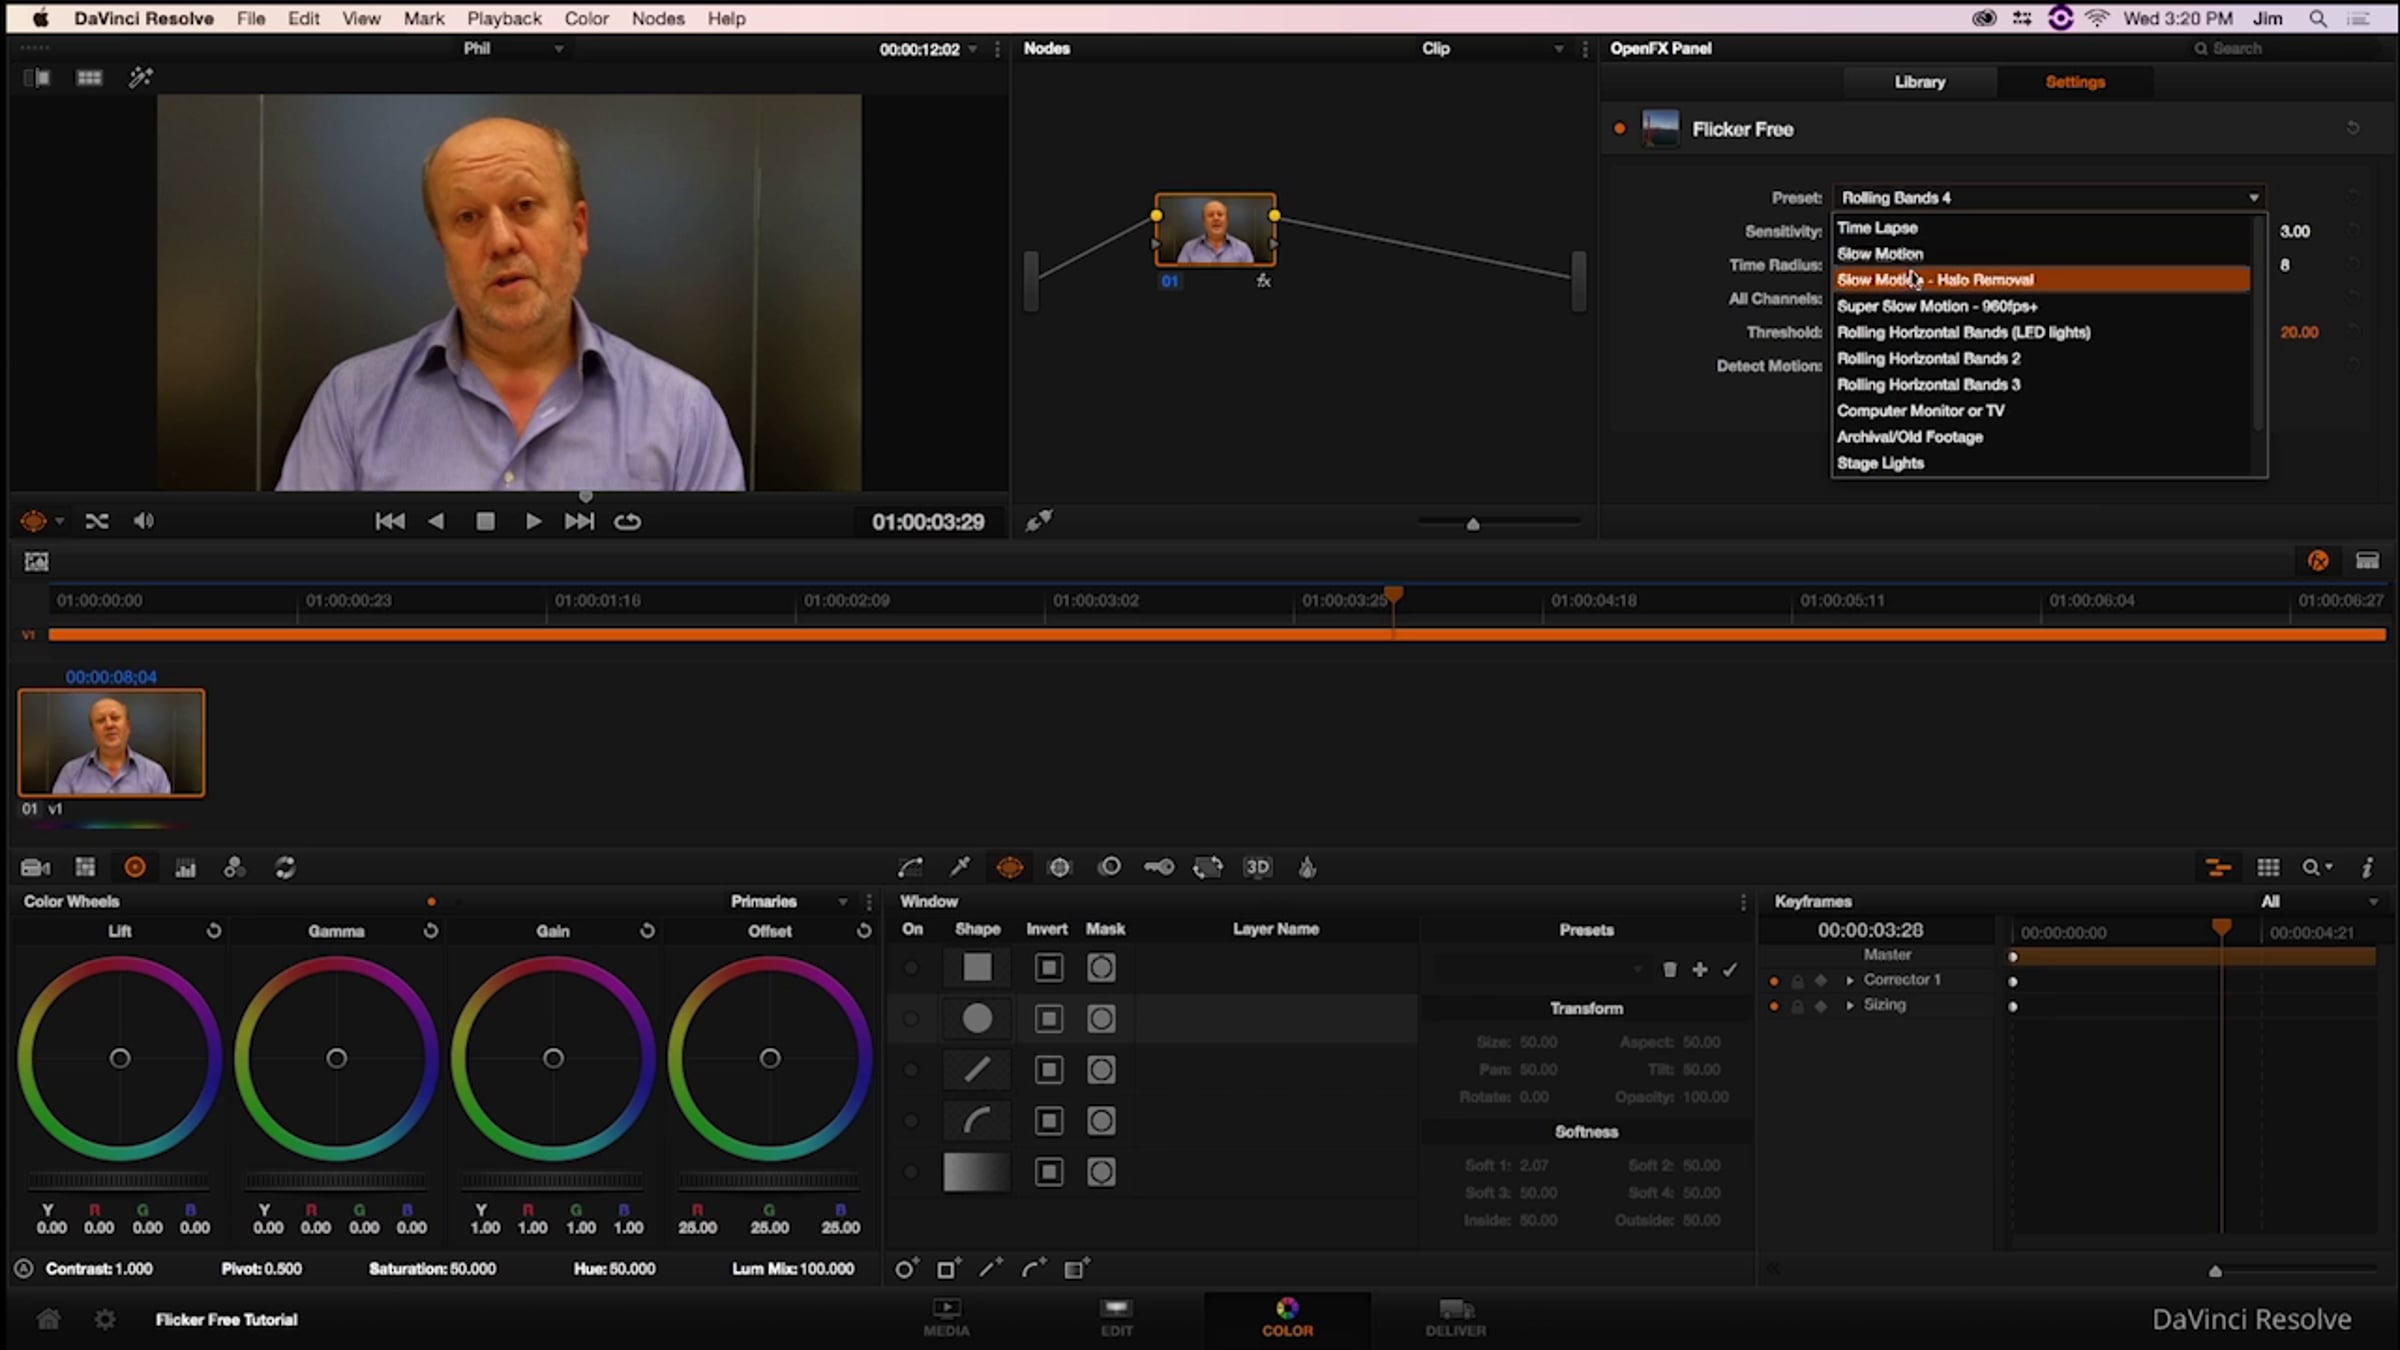Enable the linear window row

(x=911, y=968)
